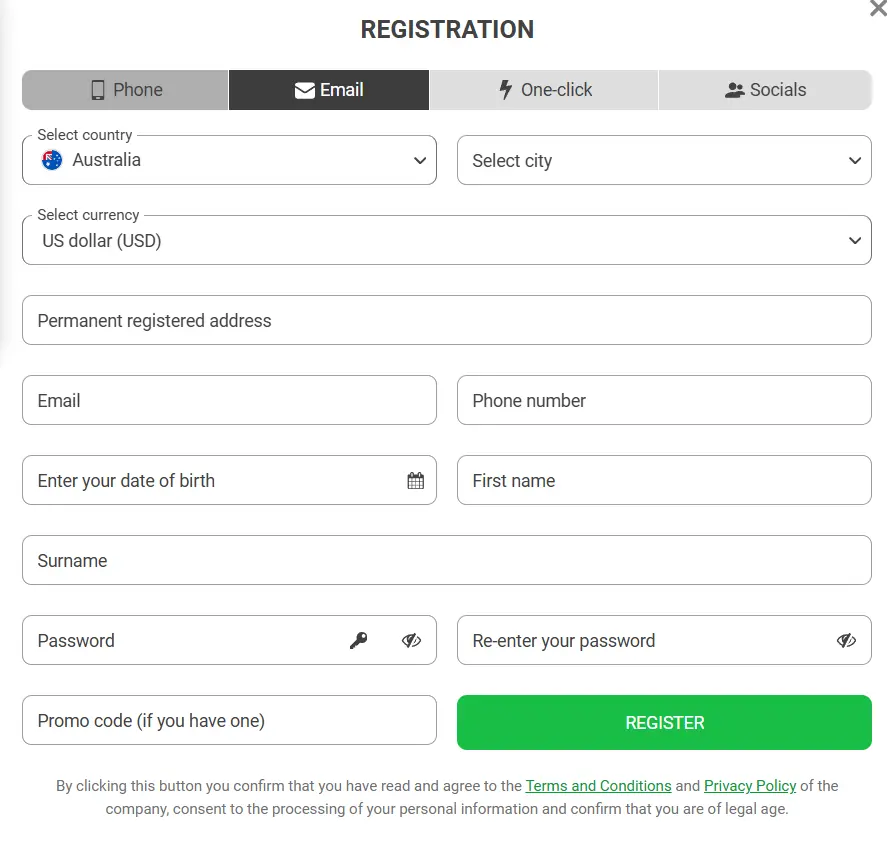Open the Terms and Conditions link
The width and height of the screenshot is (893, 849).
(598, 786)
